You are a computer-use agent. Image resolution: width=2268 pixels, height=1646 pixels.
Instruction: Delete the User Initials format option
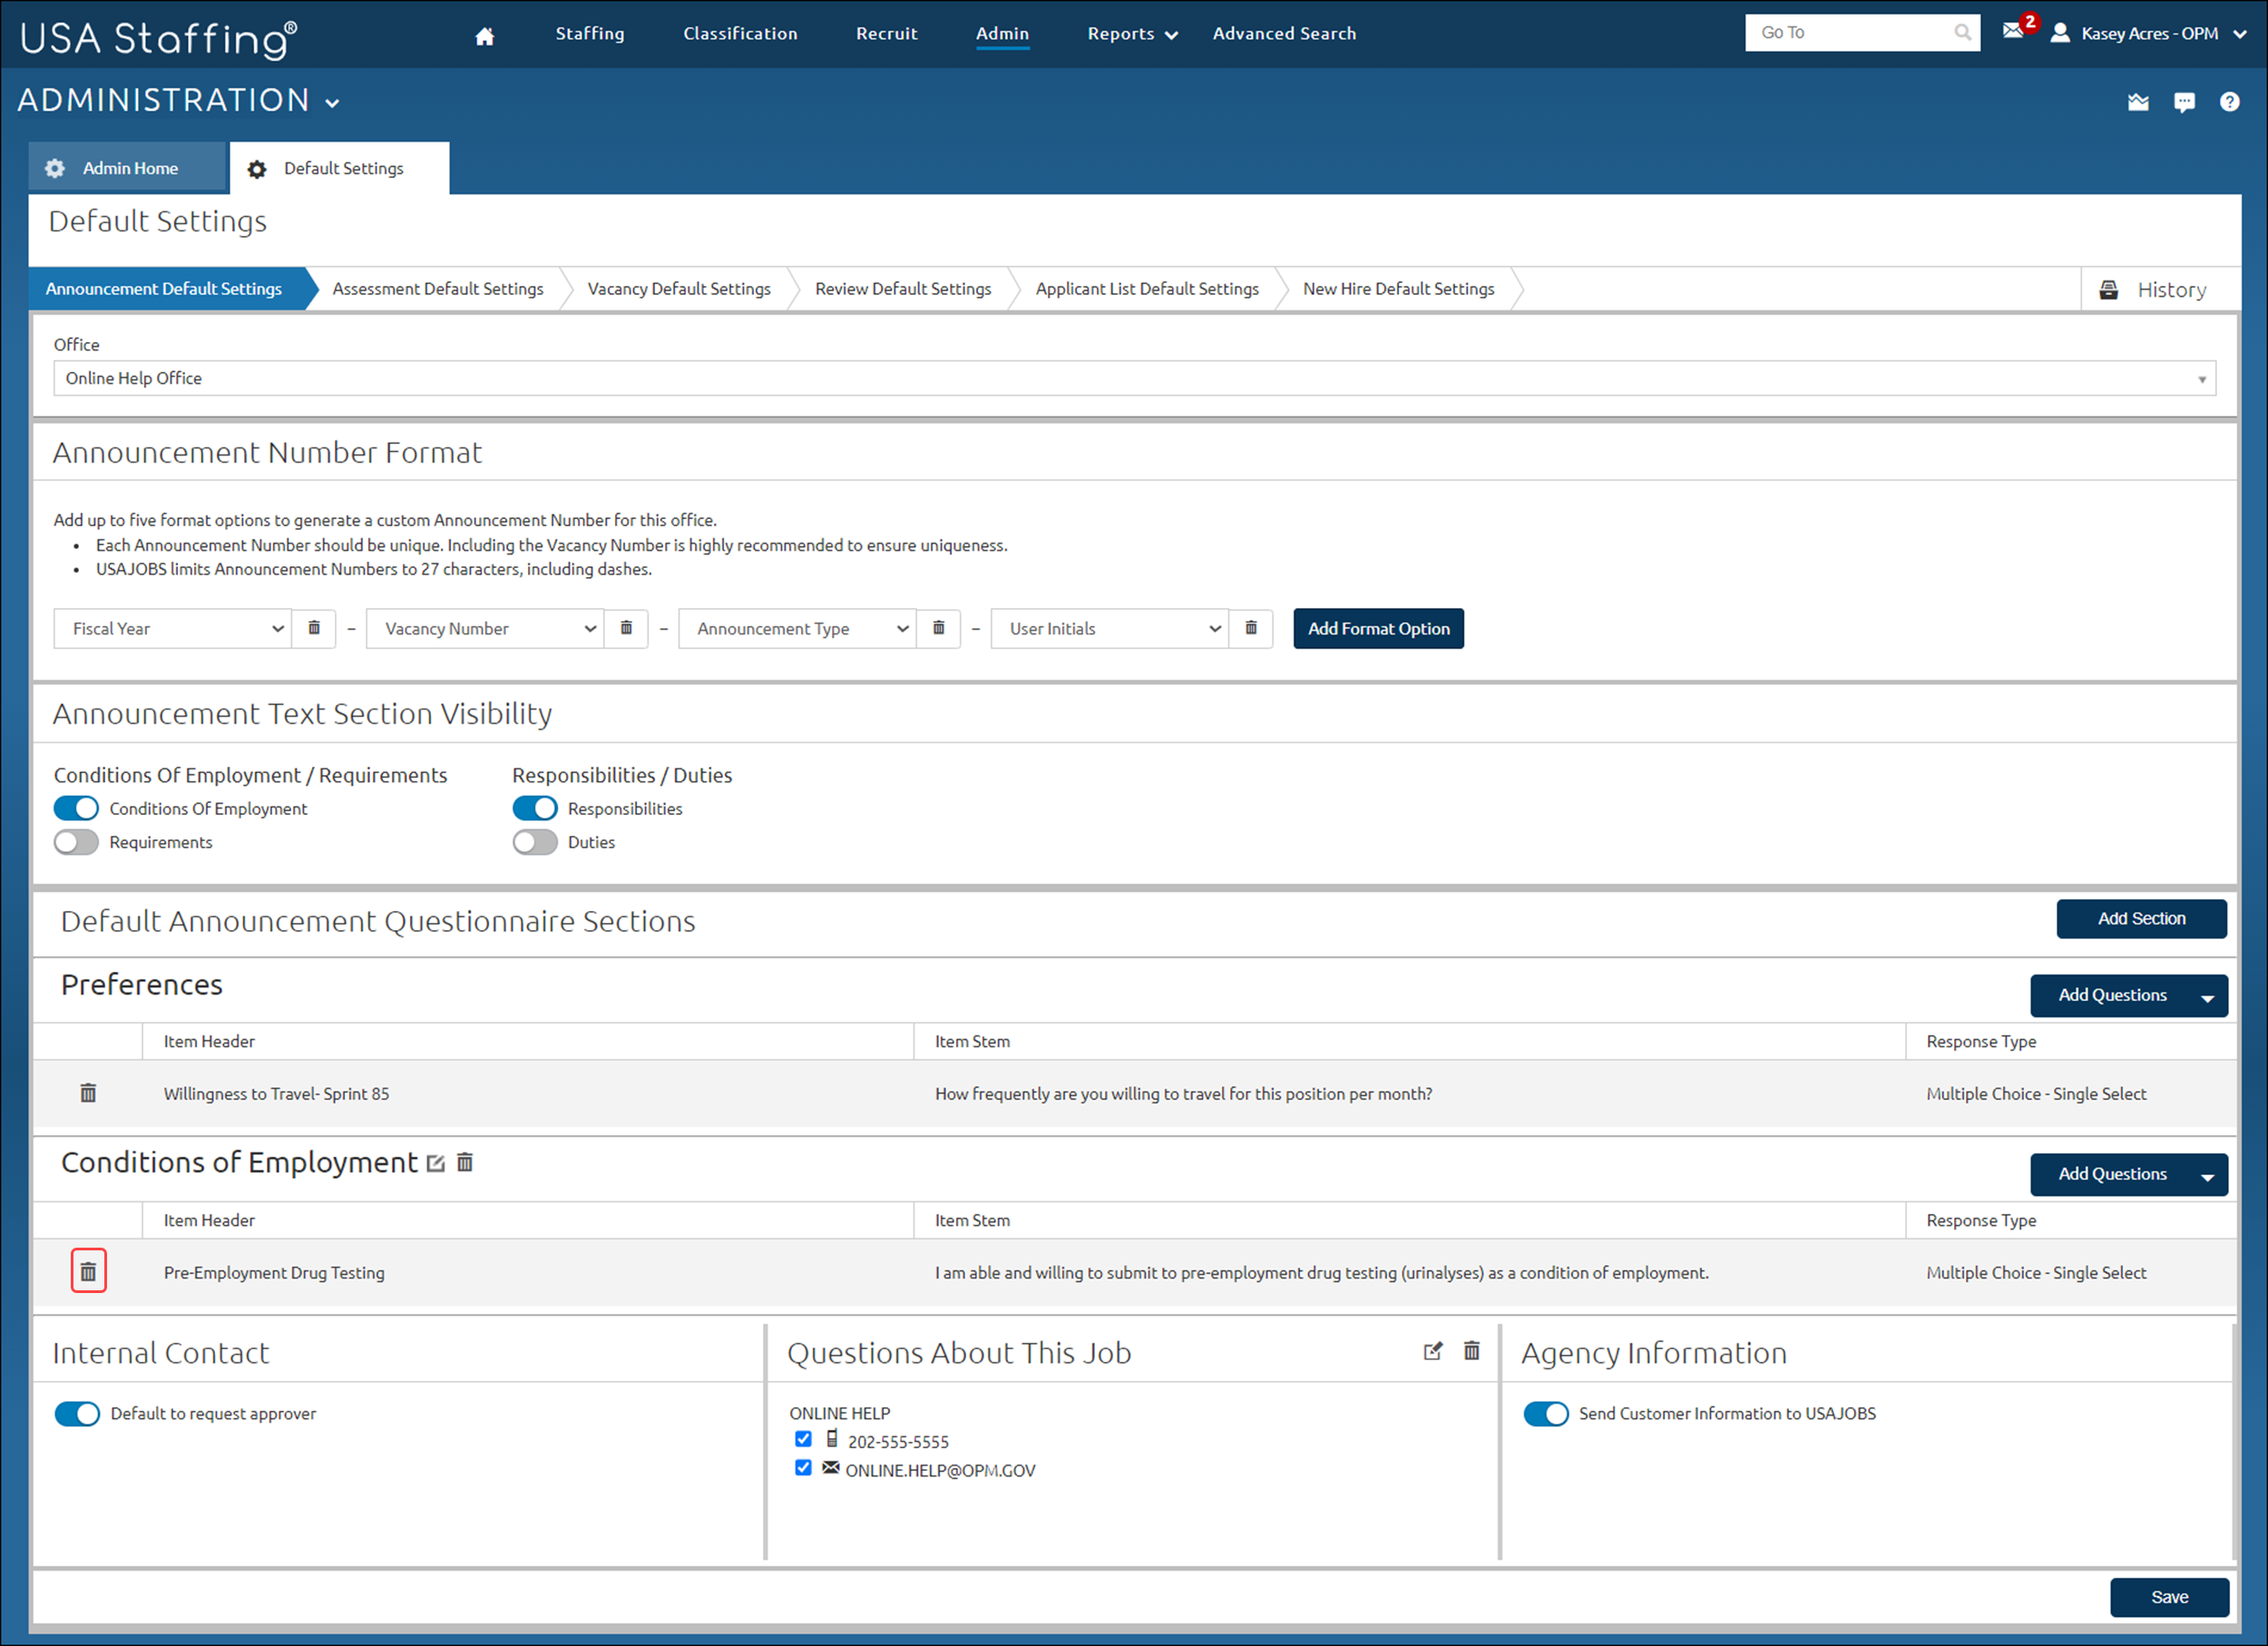[x=1251, y=628]
